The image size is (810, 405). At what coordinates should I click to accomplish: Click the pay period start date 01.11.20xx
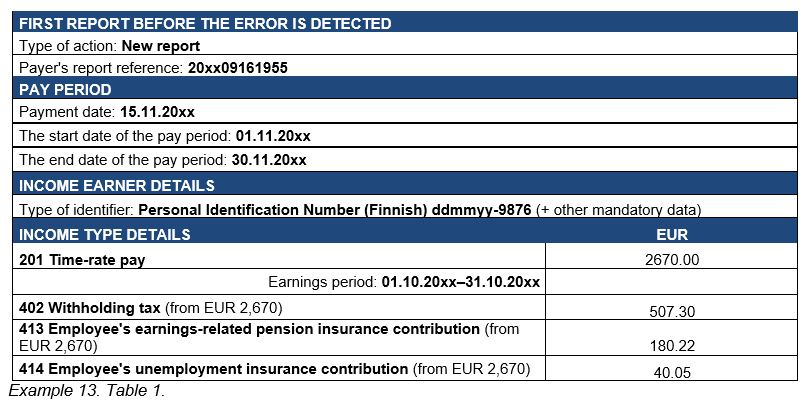[273, 135]
